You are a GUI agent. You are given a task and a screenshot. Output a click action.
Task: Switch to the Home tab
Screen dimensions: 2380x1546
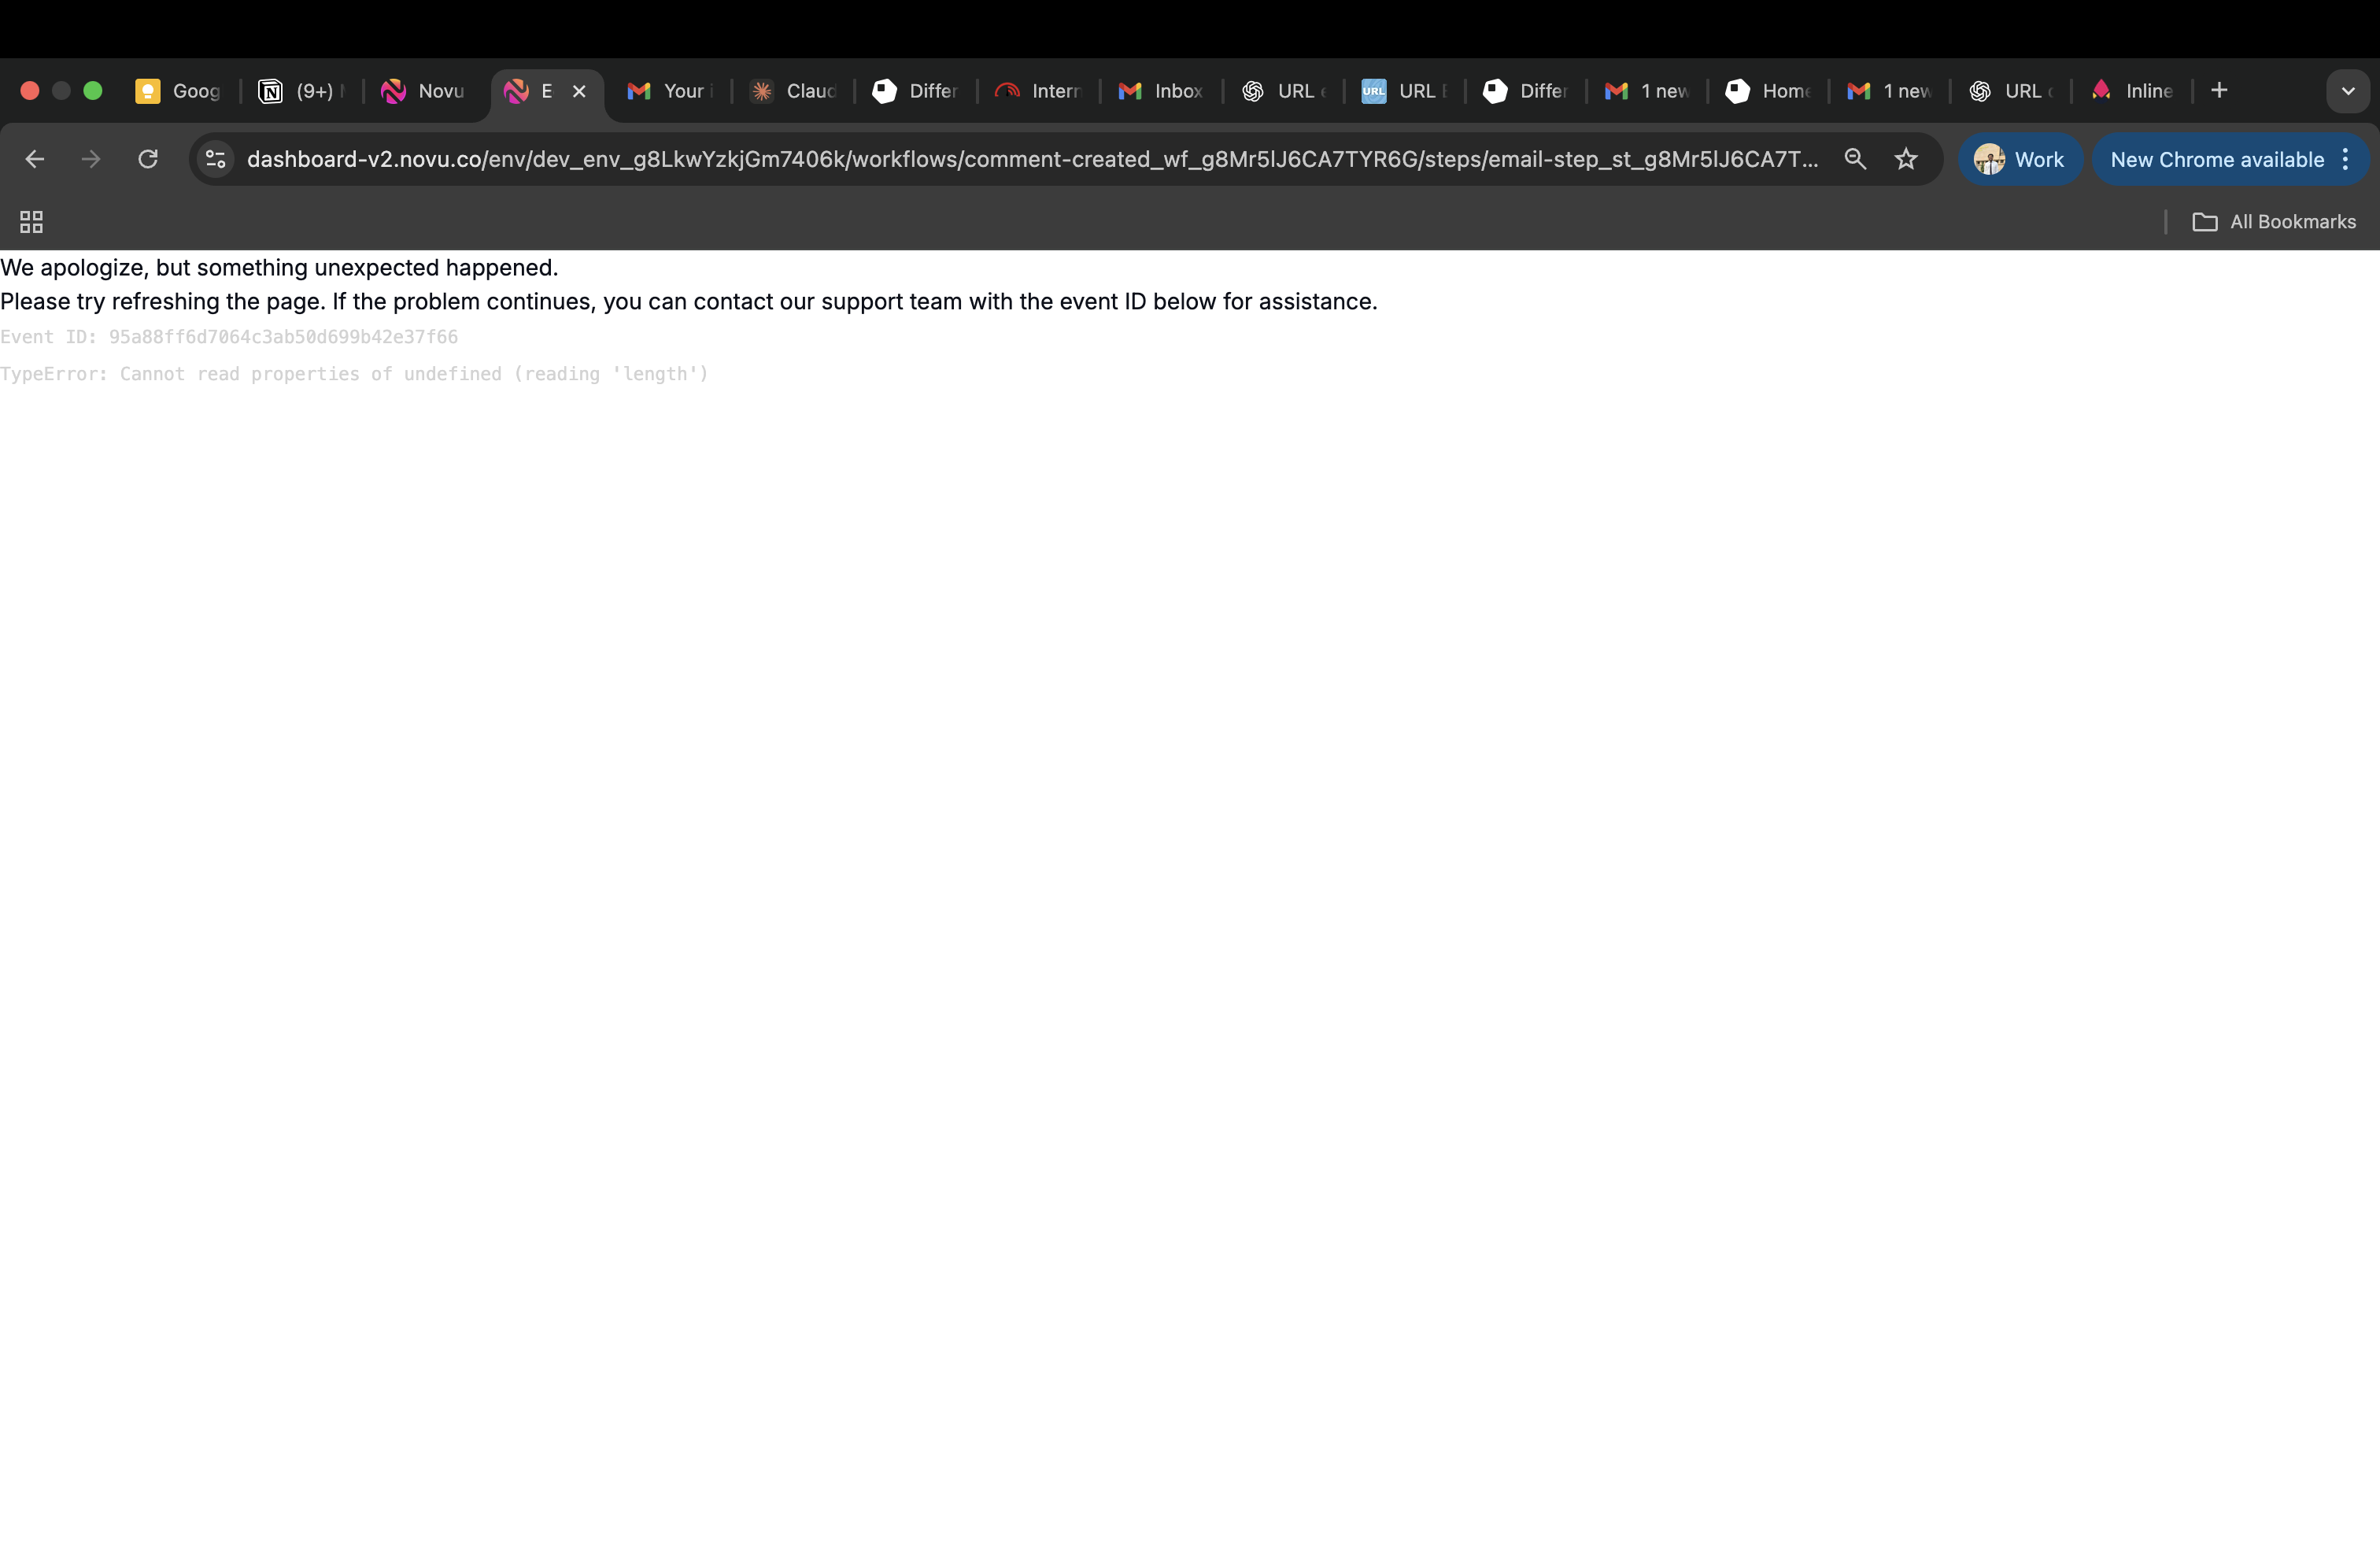point(1769,91)
